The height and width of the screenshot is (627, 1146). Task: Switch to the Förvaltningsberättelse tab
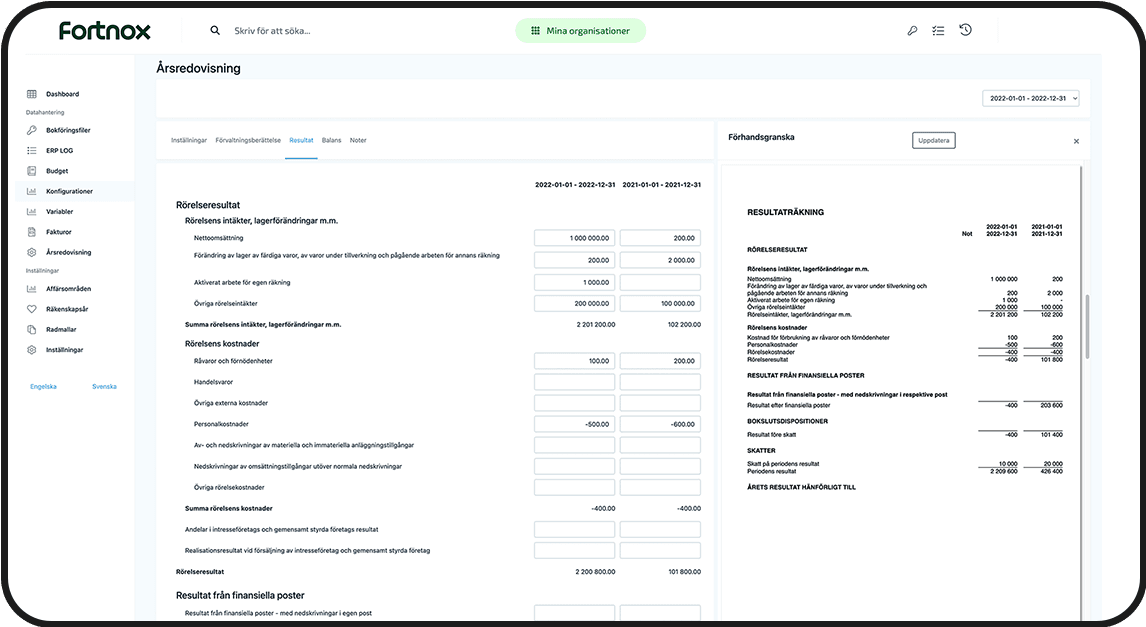[248, 141]
